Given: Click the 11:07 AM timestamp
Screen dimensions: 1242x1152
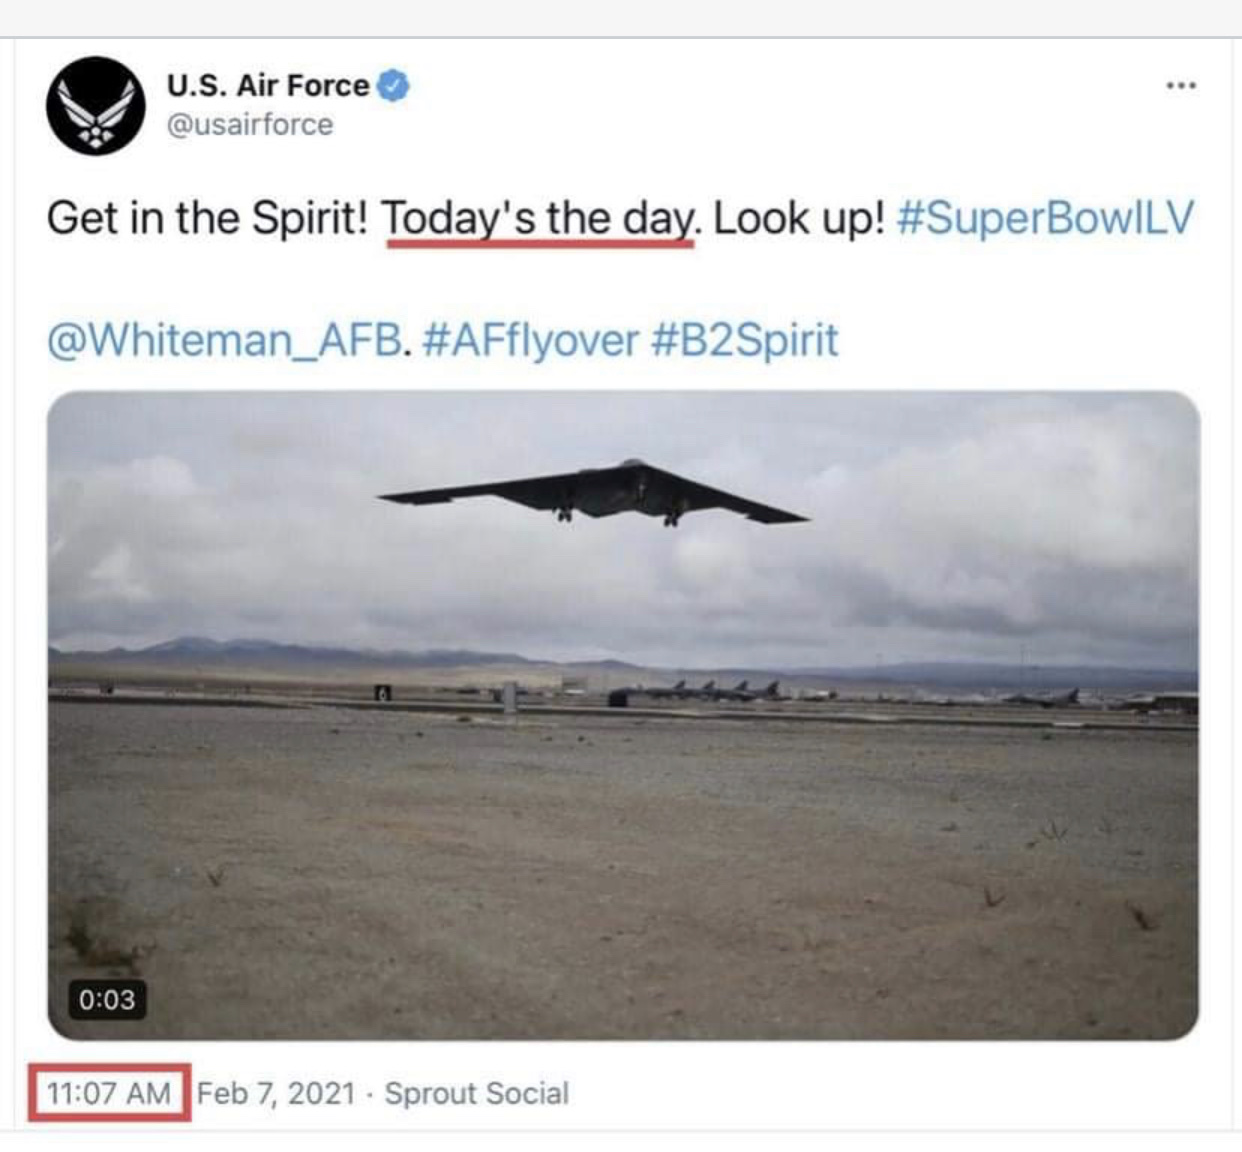Looking at the screenshot, I should [x=108, y=1093].
